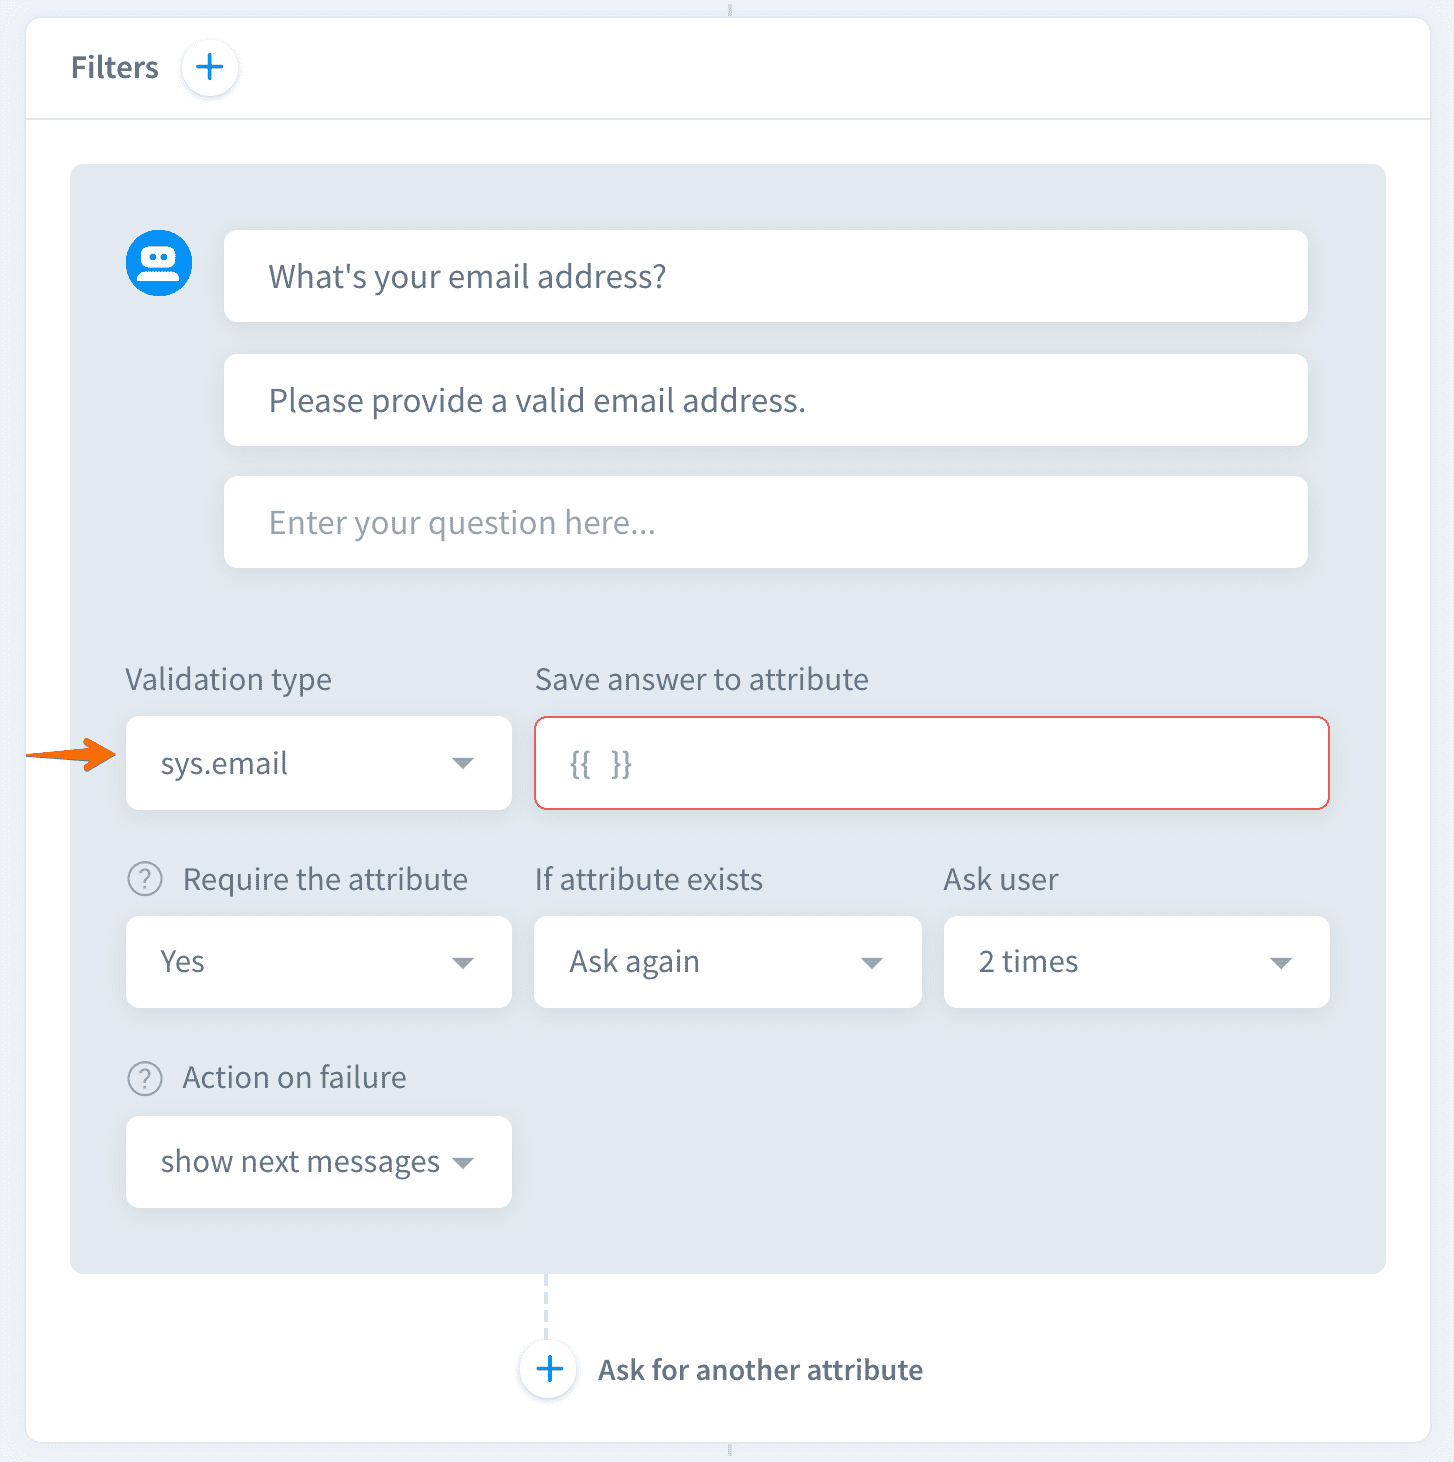Edit the "Please provide a valid email address" message
The image size is (1454, 1462).
pos(765,401)
